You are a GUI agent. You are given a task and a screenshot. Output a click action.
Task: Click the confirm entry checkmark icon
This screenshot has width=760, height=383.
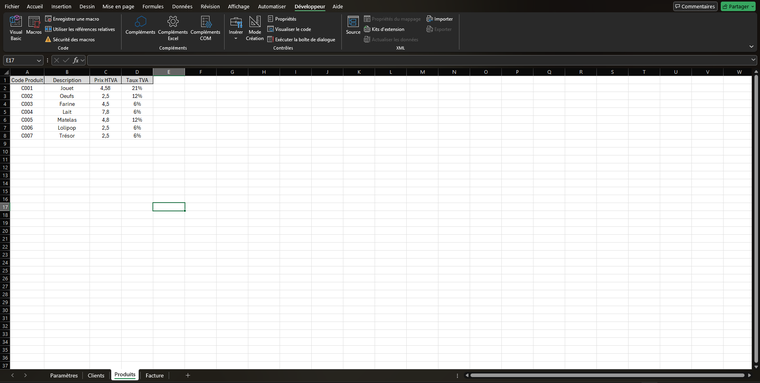coord(66,61)
